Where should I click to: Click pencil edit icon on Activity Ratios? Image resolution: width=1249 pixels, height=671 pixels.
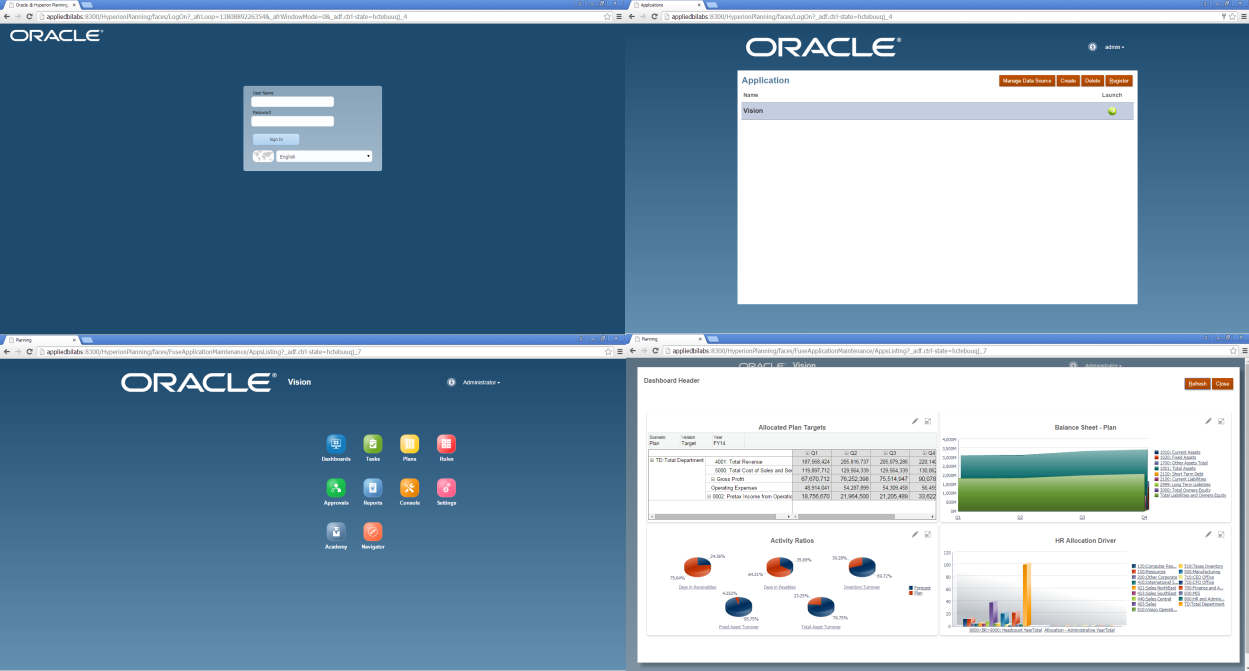coord(914,535)
